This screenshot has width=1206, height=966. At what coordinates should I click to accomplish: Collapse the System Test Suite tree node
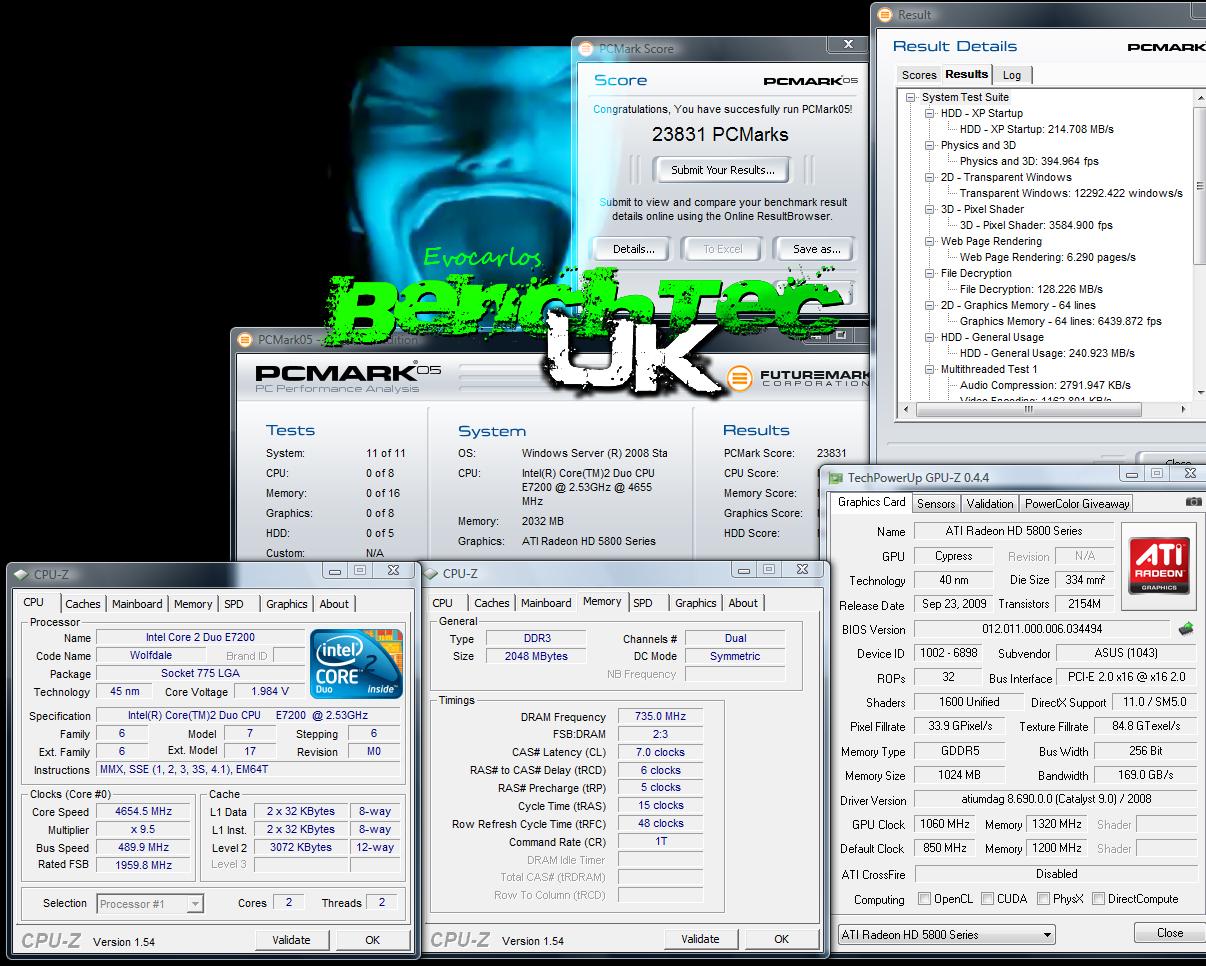[x=911, y=97]
